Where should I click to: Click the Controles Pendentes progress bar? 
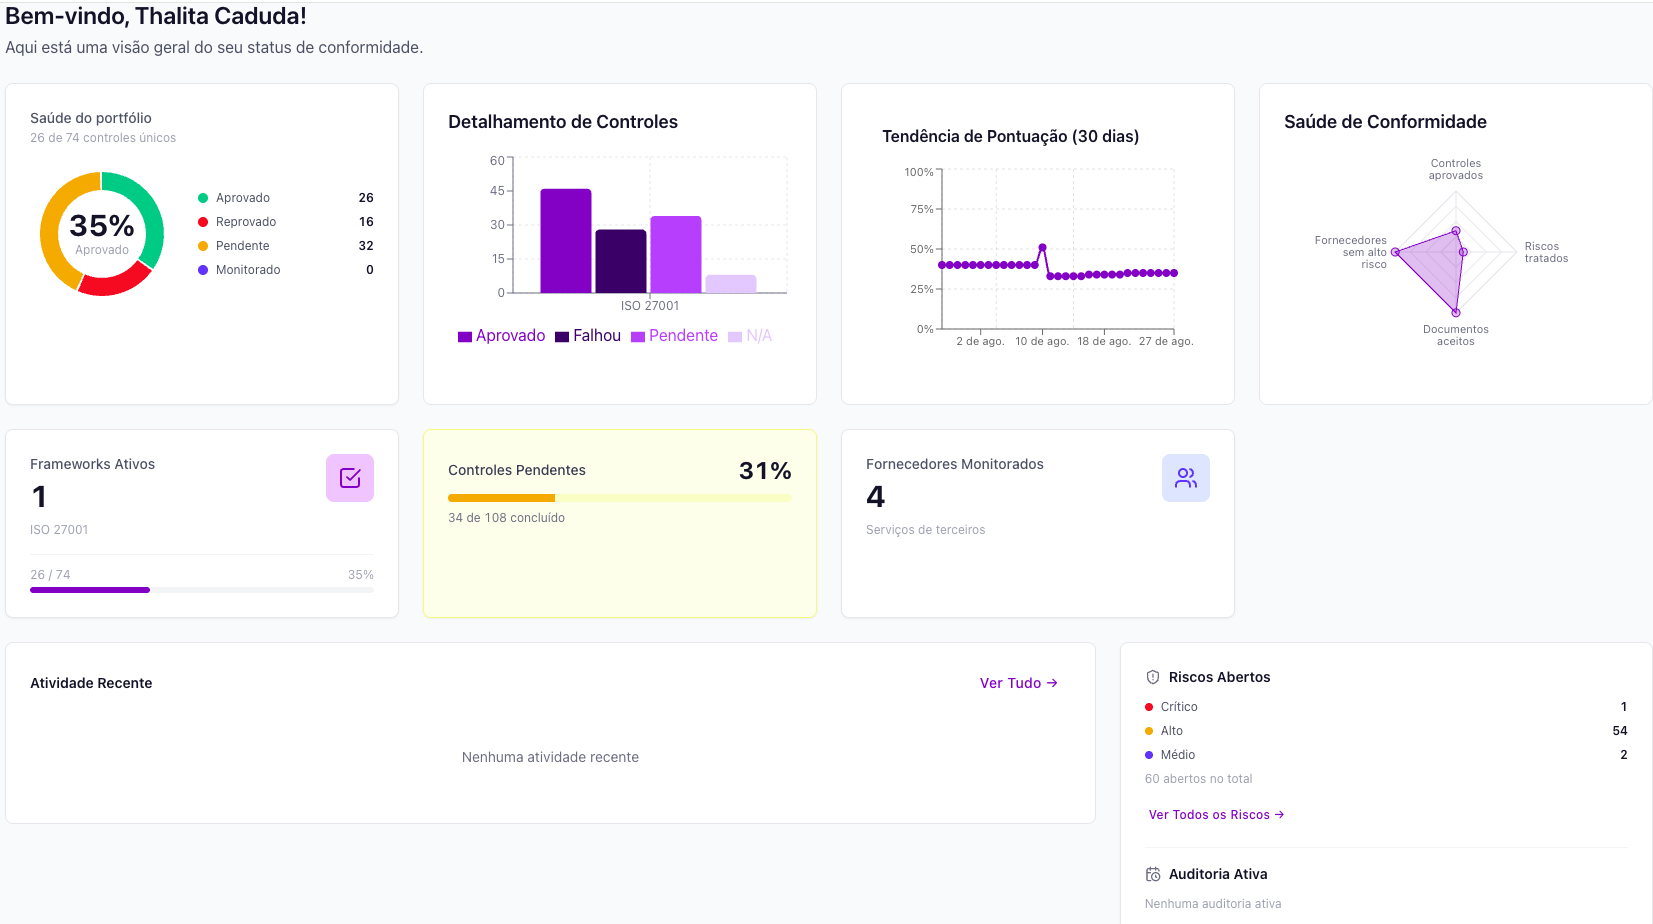click(620, 498)
